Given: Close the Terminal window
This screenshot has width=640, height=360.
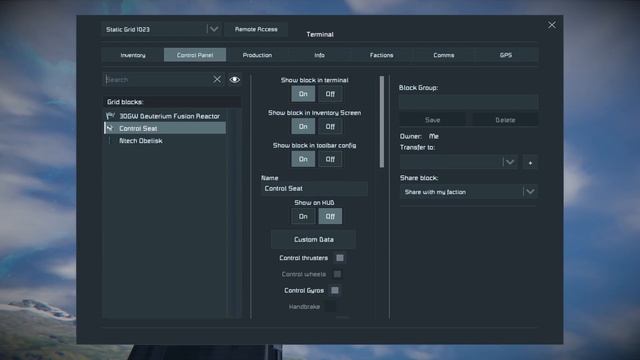Looking at the screenshot, I should [x=552, y=25].
